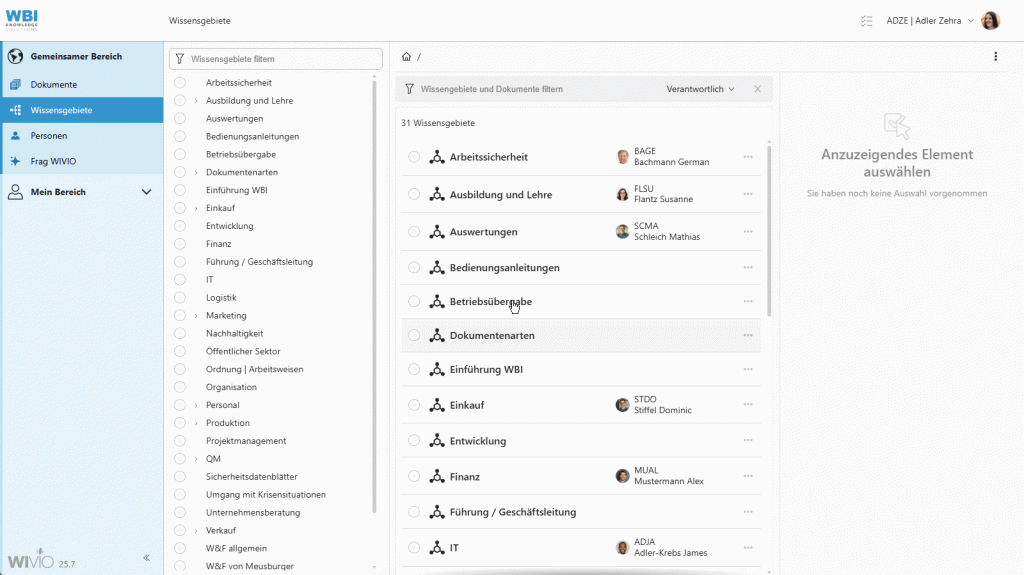1024x575 pixels.
Task: Open the Verantwortlich dropdown
Action: (x=700, y=89)
